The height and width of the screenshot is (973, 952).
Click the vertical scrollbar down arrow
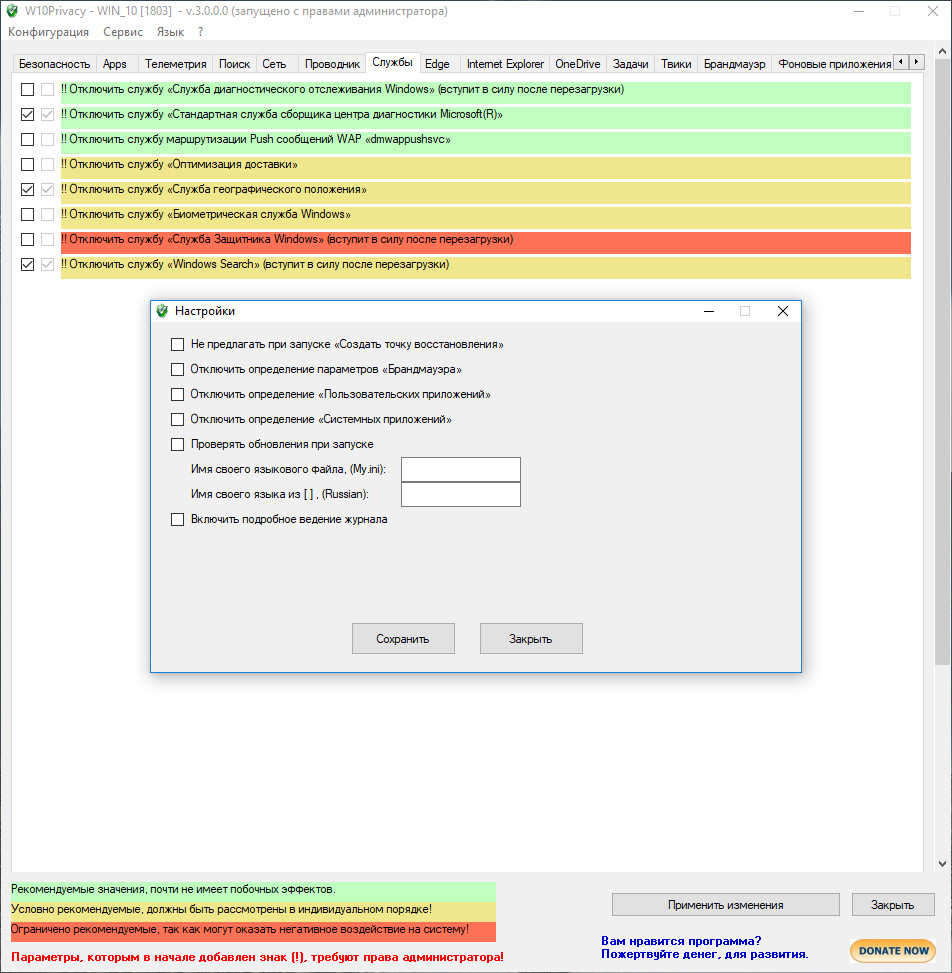coord(943,863)
